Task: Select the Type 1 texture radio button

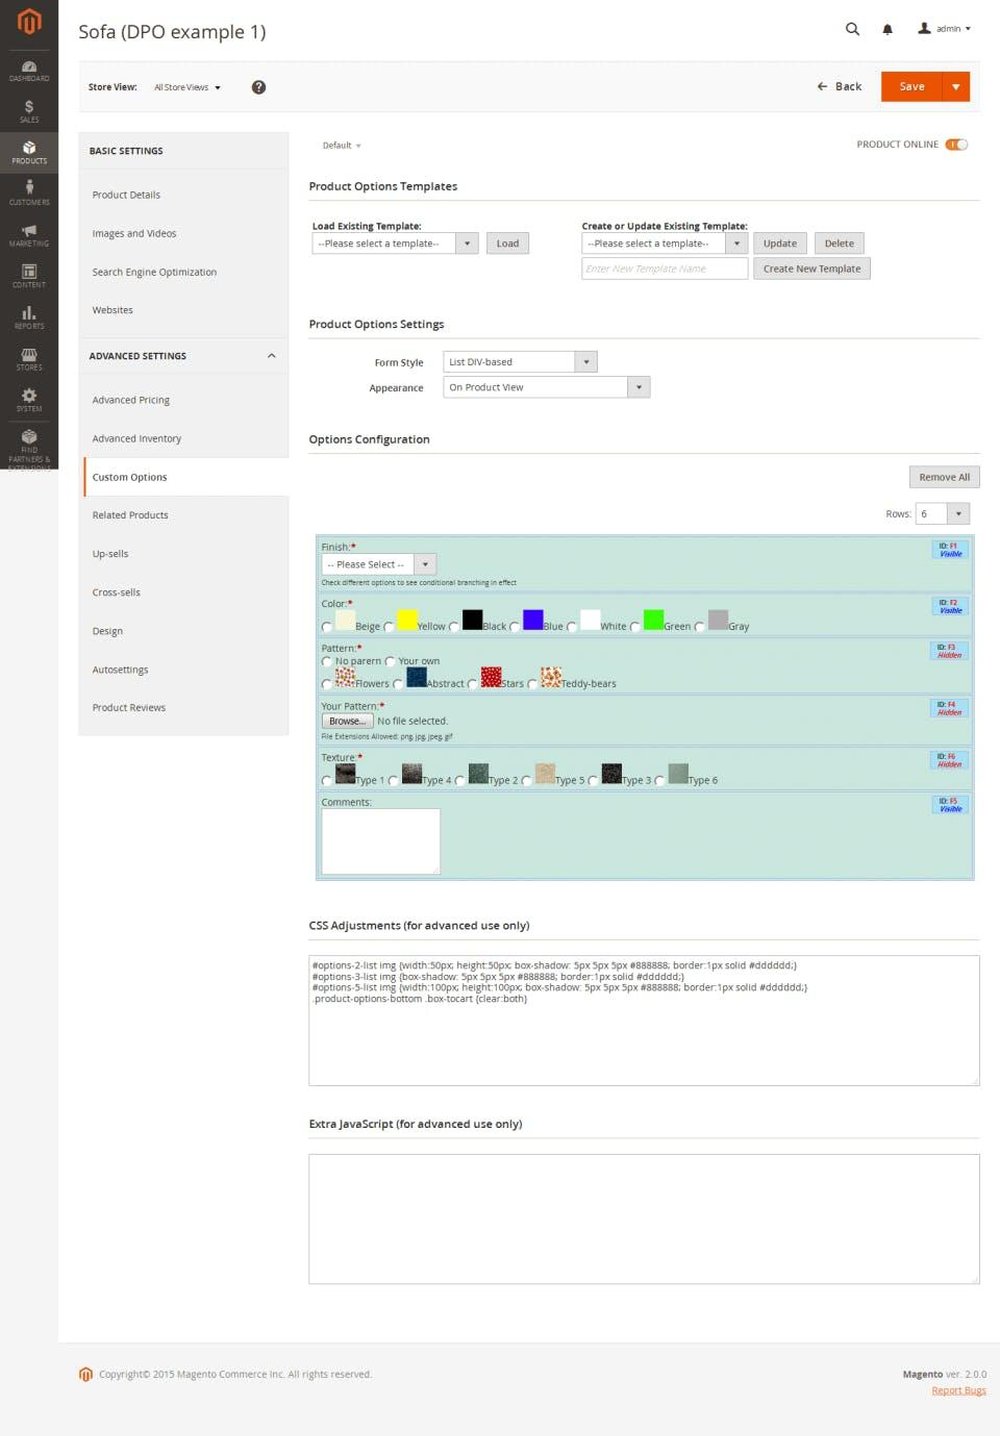Action: tap(326, 780)
